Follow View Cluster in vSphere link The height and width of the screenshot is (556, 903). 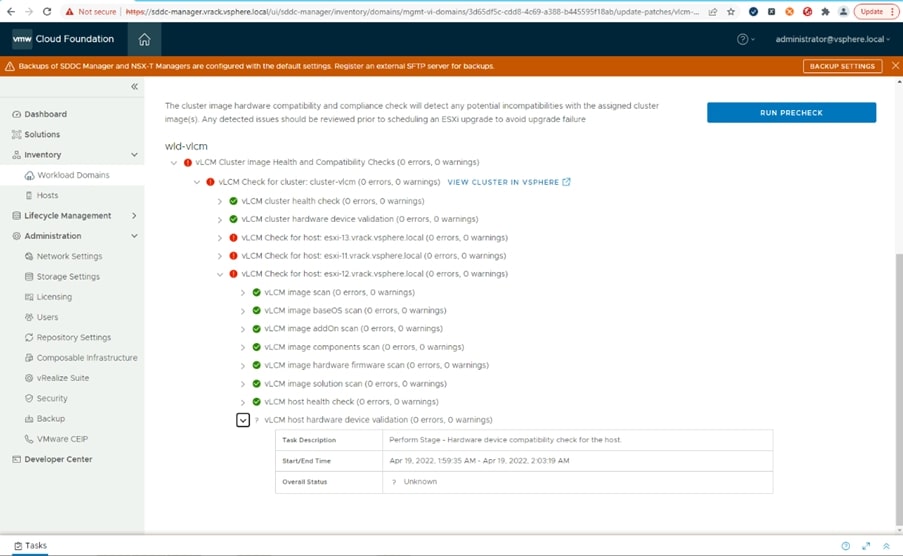click(x=509, y=182)
